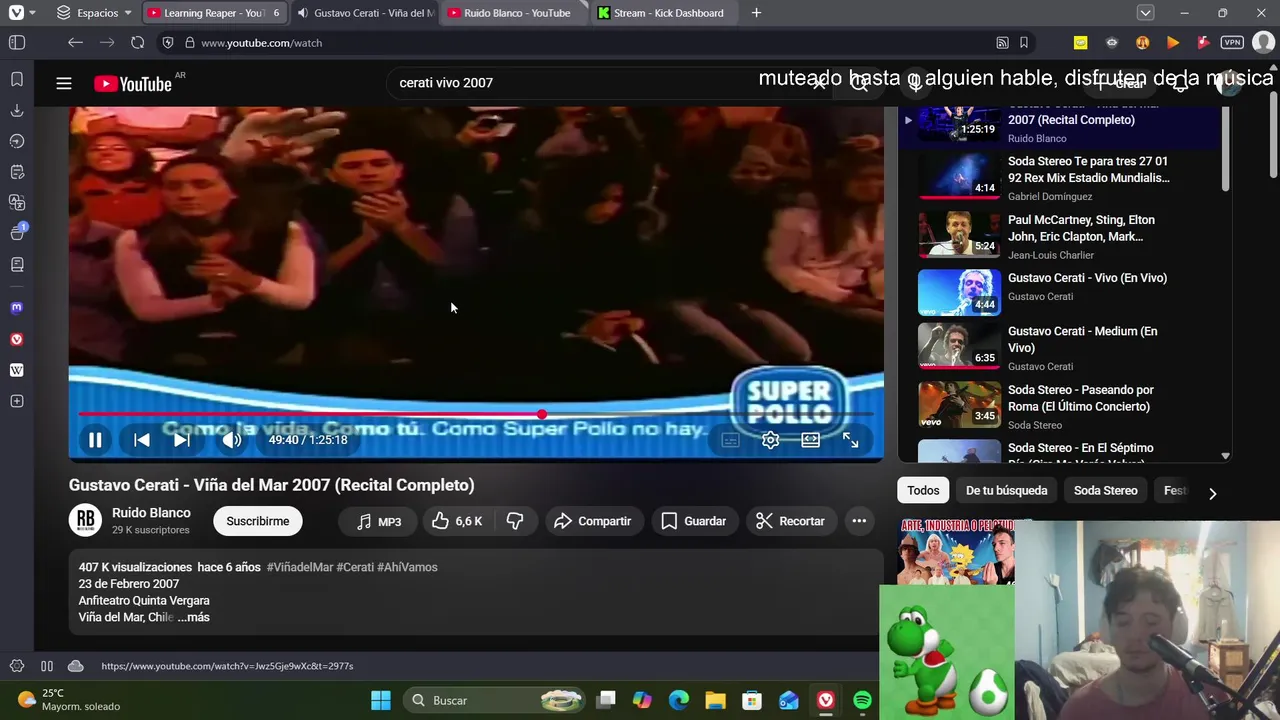Open browser profile avatar
Screen dimensions: 1280x720
(1263, 43)
